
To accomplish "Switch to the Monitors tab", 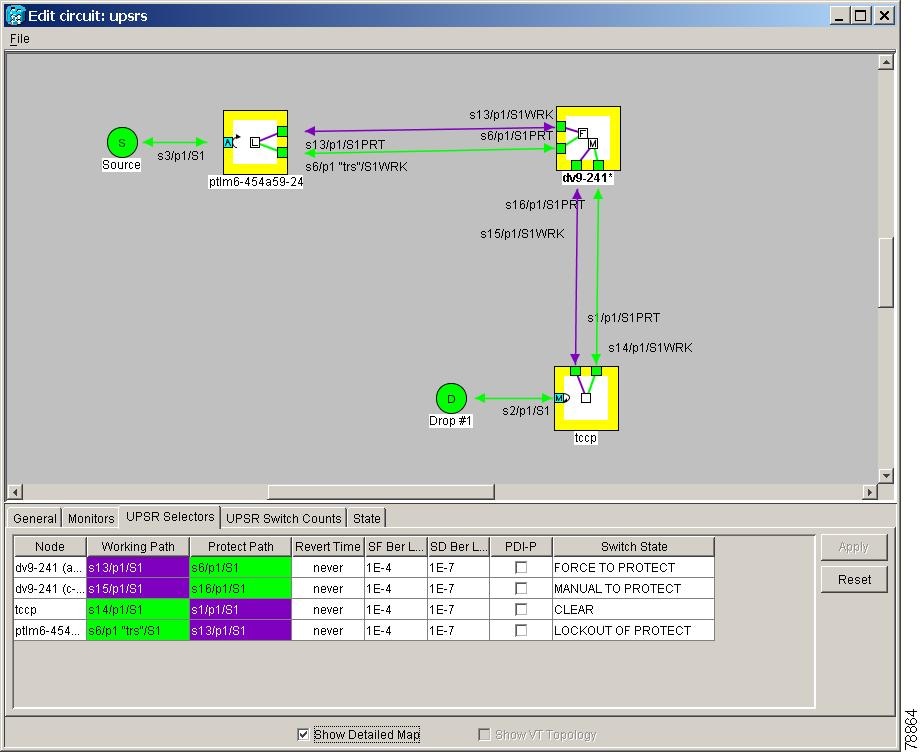I will pyautogui.click(x=91, y=518).
